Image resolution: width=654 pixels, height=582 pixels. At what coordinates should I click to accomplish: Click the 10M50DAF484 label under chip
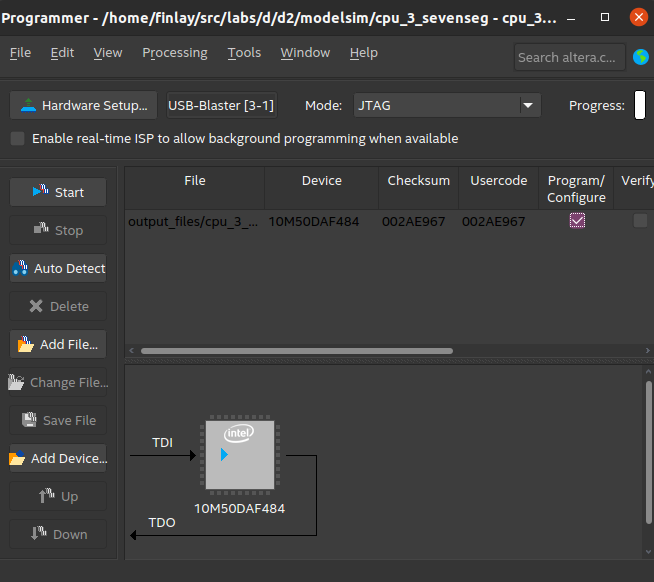tap(239, 509)
